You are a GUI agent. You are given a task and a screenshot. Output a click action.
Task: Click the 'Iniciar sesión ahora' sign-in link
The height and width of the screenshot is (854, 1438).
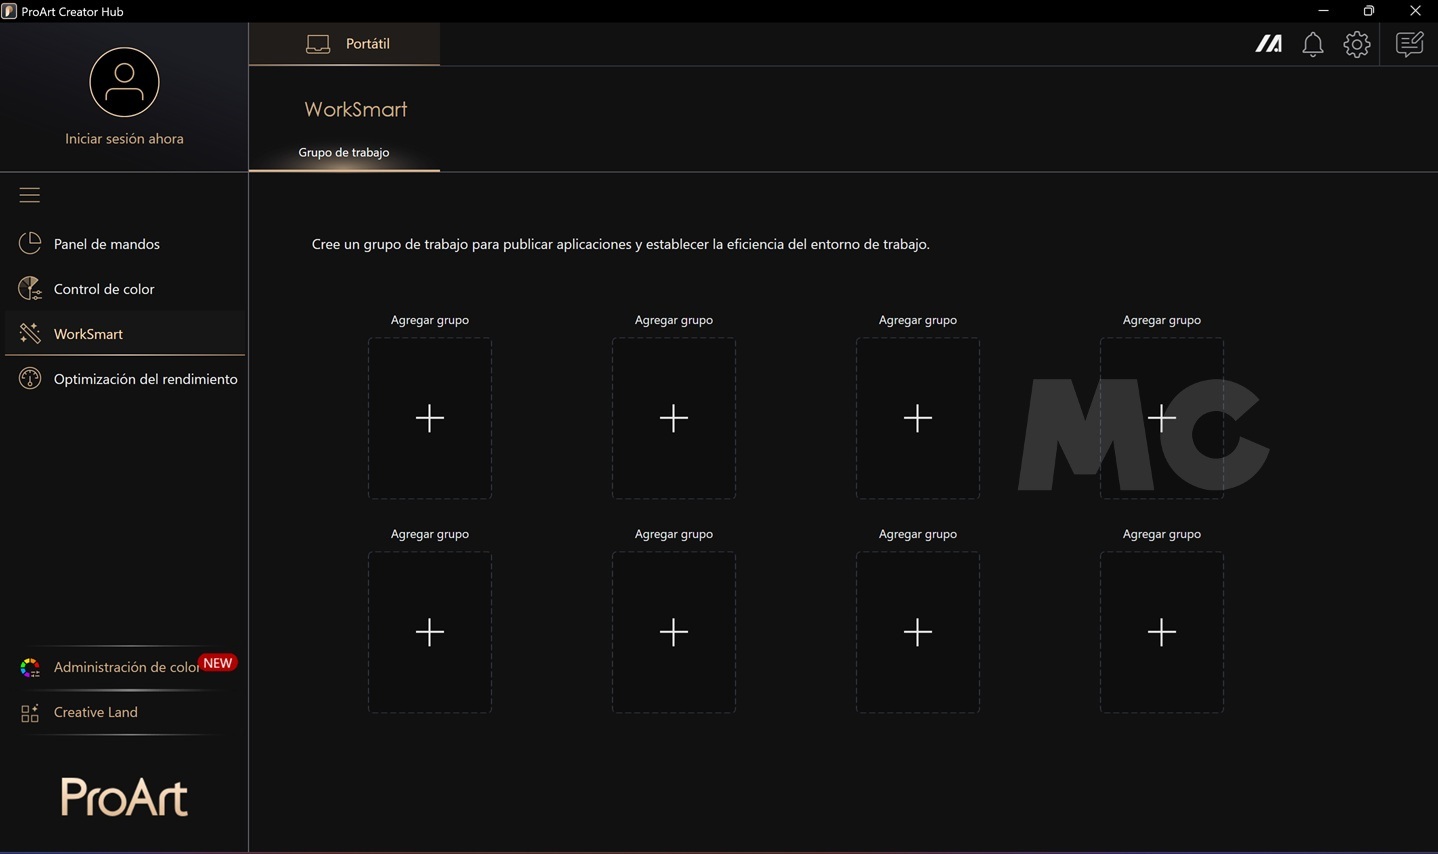124,139
